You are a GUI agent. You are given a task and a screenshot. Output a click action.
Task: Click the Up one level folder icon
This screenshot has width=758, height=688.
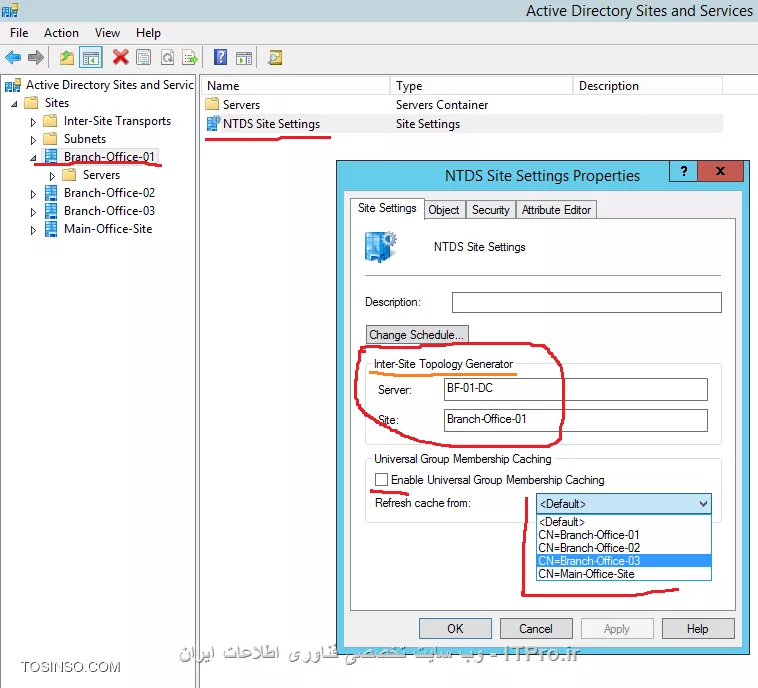(x=67, y=58)
